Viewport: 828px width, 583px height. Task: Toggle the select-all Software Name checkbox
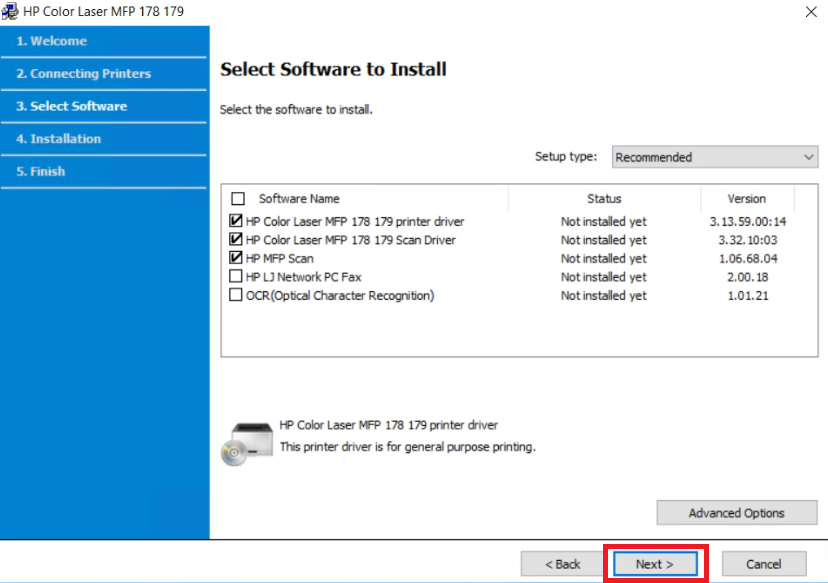pos(238,199)
